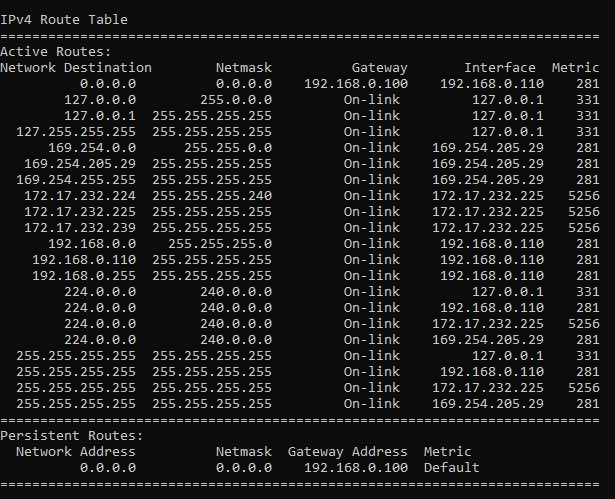This screenshot has width=615, height=499.
Task: Click the 'Gateway Address' persistent column header
Action: click(x=348, y=452)
